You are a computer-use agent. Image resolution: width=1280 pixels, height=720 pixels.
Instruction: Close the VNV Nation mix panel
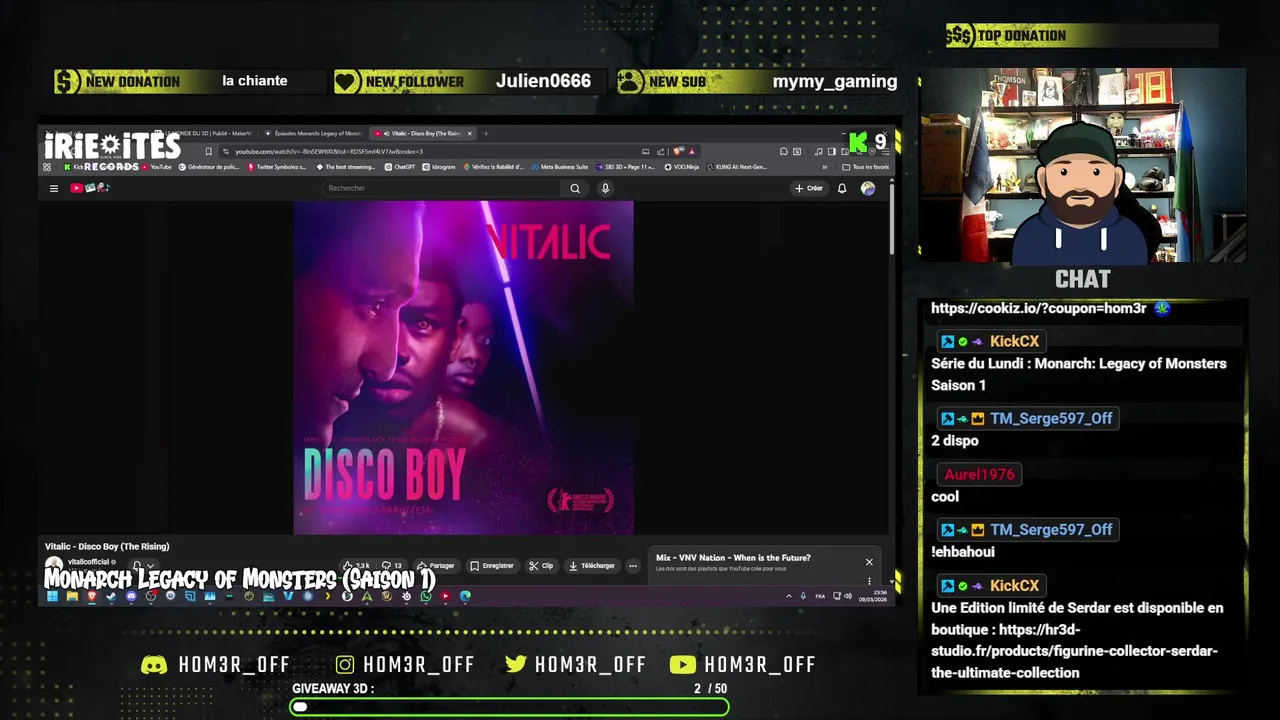869,562
